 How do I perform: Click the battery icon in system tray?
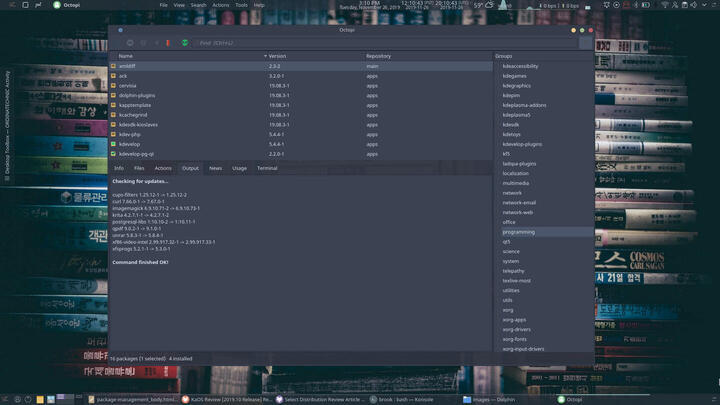pos(646,5)
